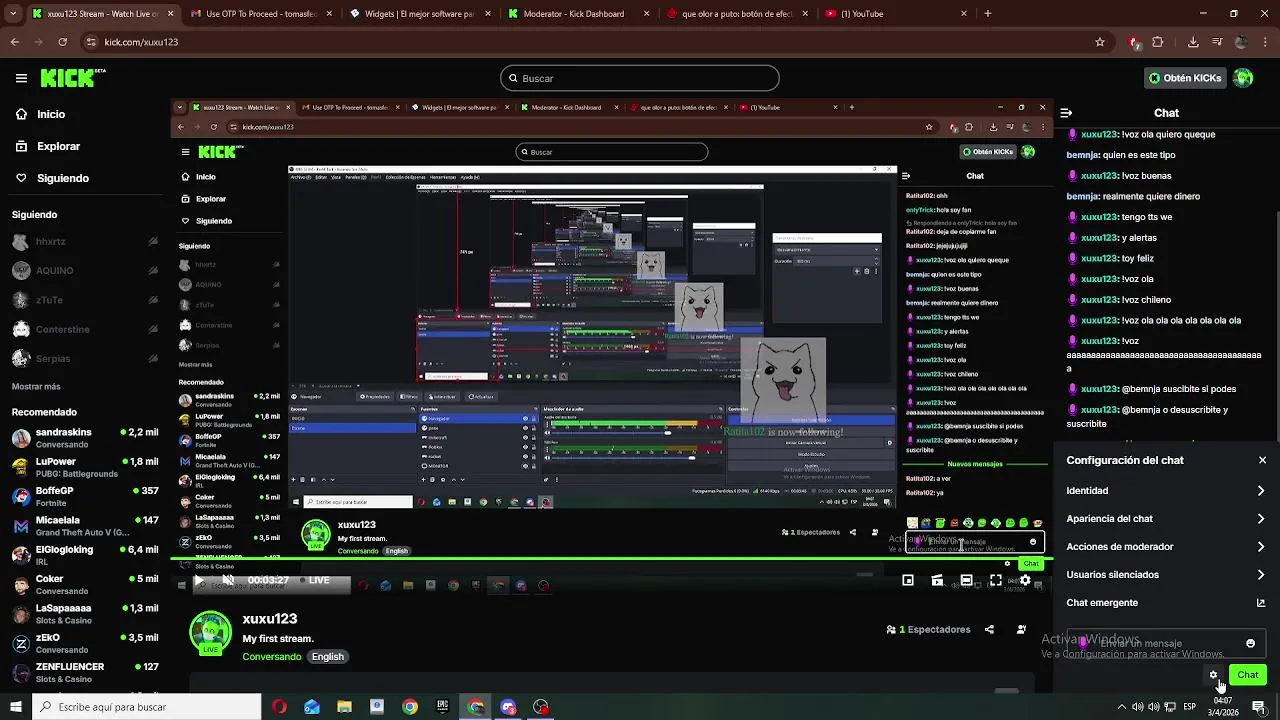
Task: Open a new browser tab
Action: 988,14
